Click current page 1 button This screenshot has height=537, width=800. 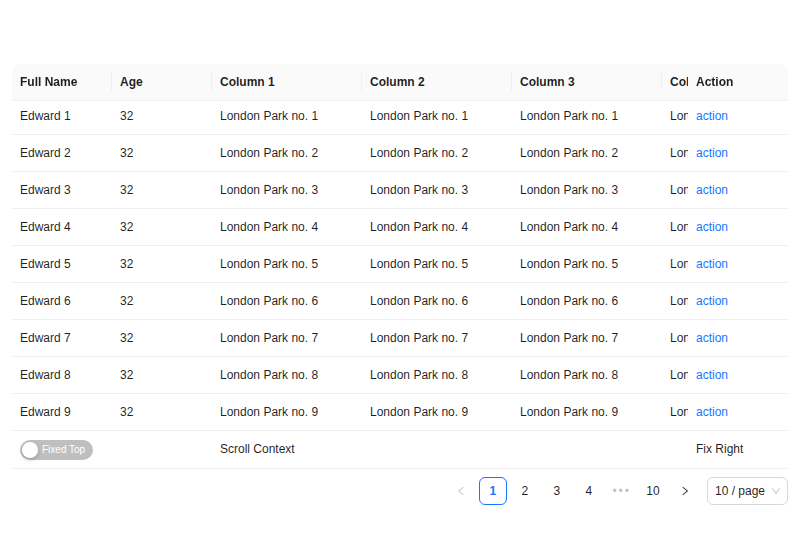493,491
